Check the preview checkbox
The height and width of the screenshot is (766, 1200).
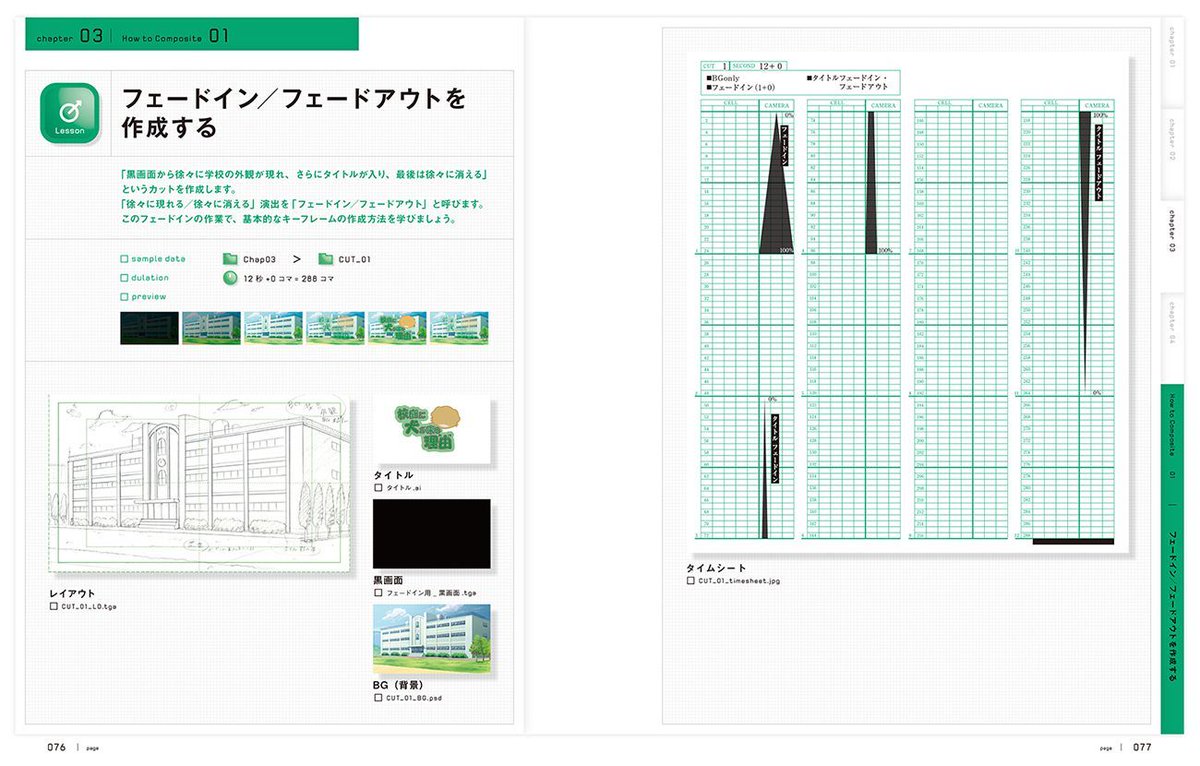pos(122,296)
